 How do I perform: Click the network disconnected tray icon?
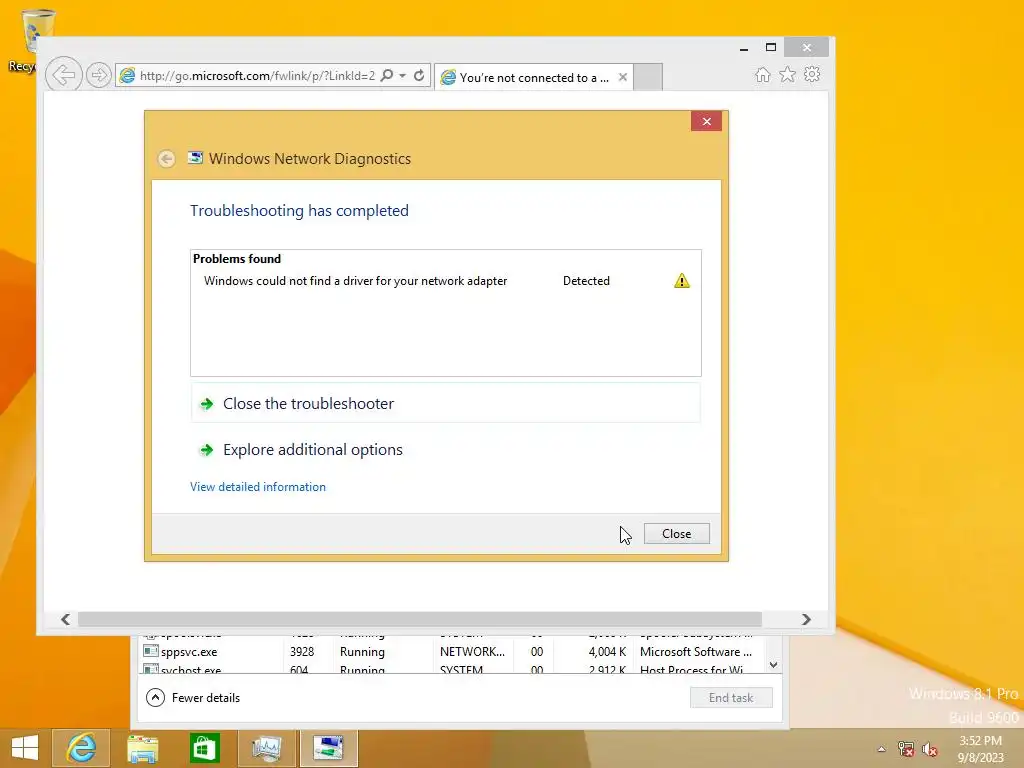906,749
